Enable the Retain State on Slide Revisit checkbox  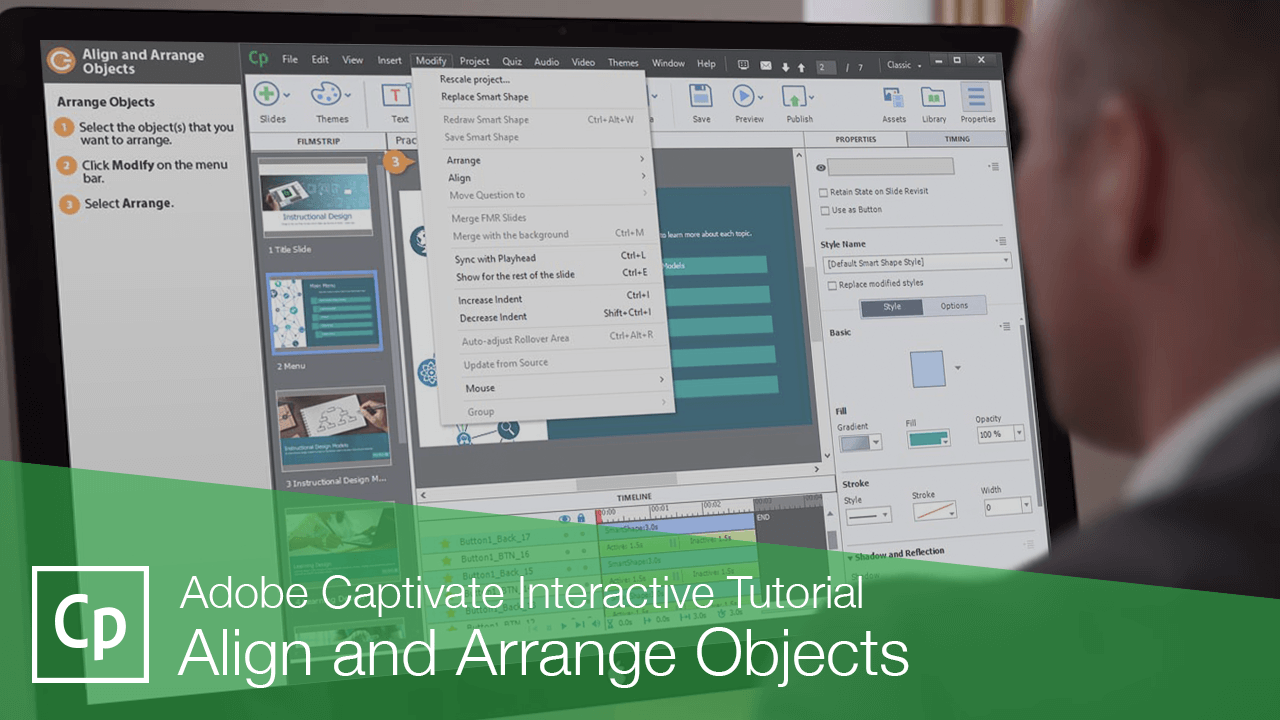[824, 192]
